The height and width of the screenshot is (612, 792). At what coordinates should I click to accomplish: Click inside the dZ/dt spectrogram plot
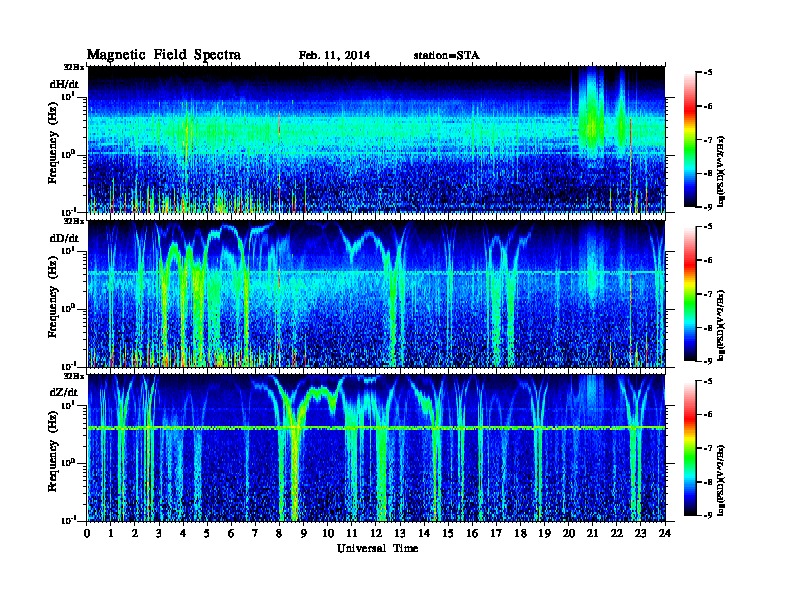(376, 448)
